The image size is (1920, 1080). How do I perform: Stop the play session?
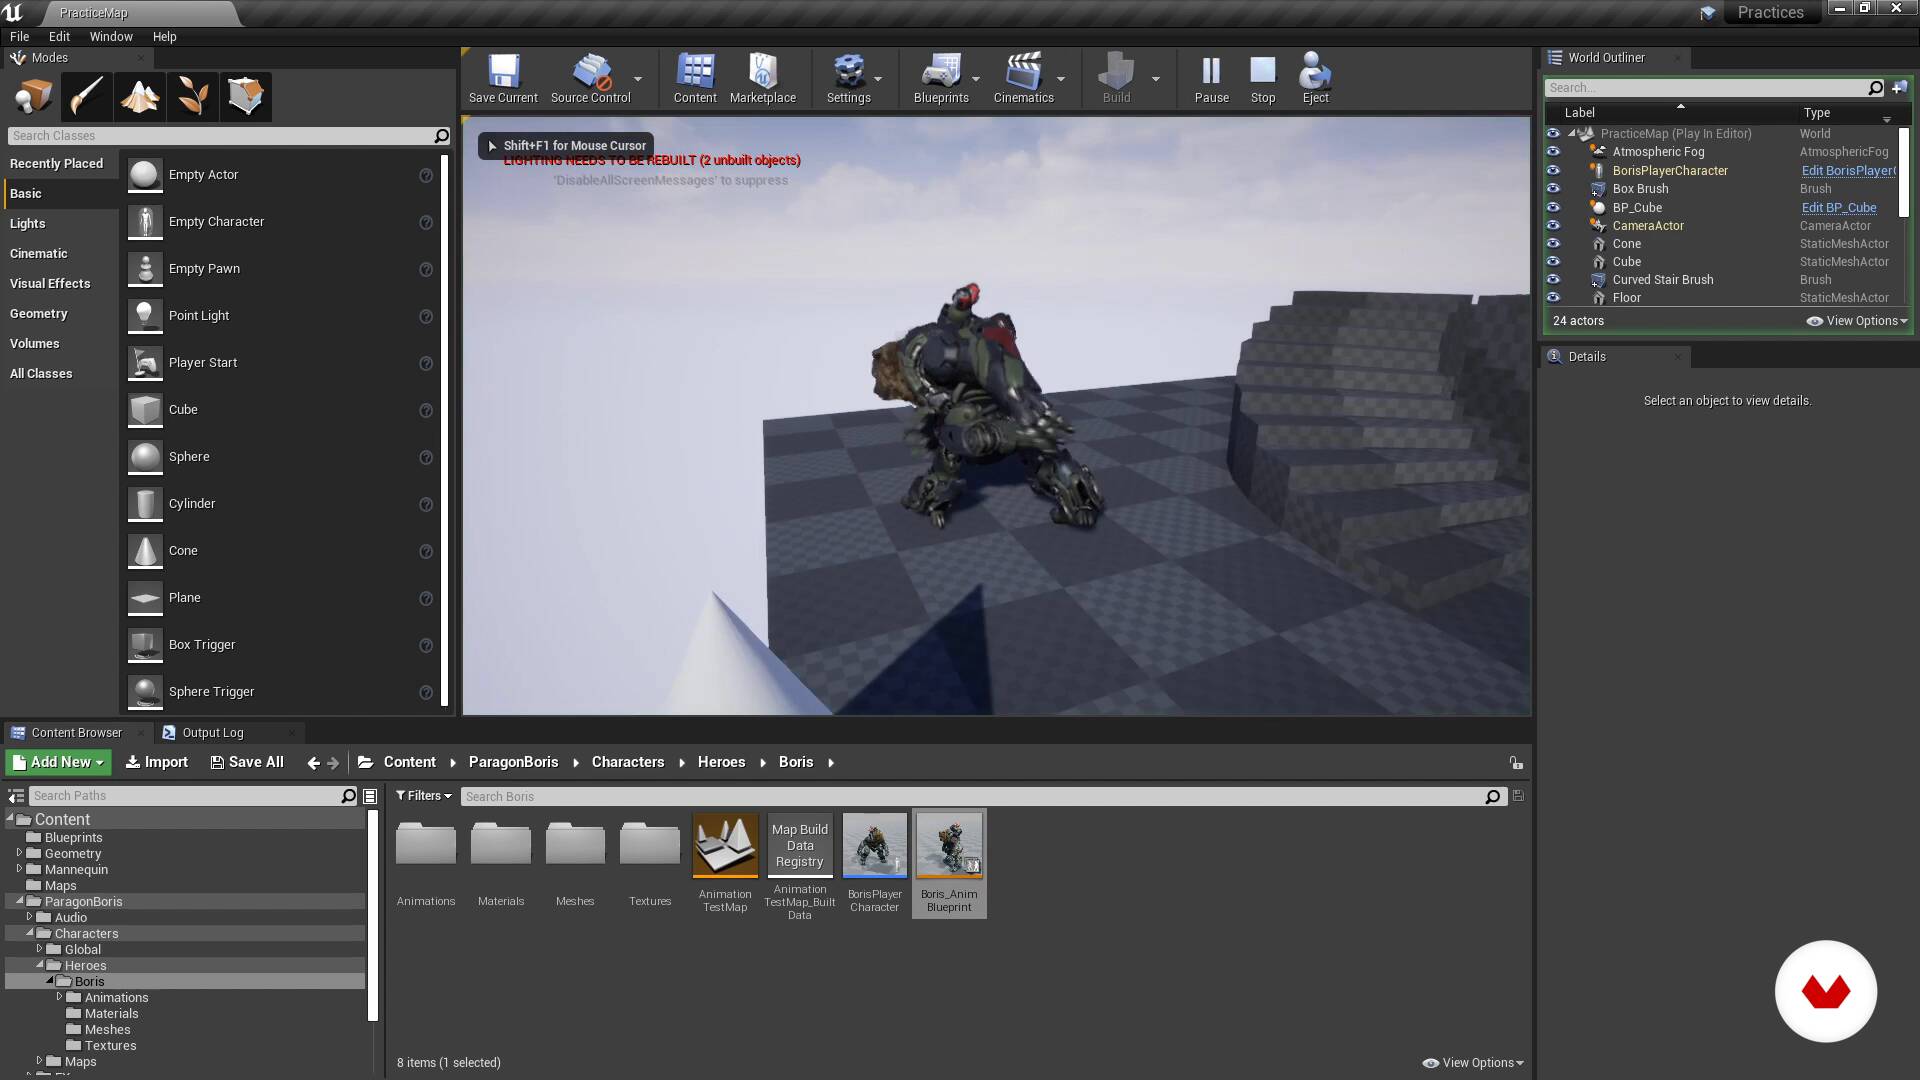[x=1263, y=72]
